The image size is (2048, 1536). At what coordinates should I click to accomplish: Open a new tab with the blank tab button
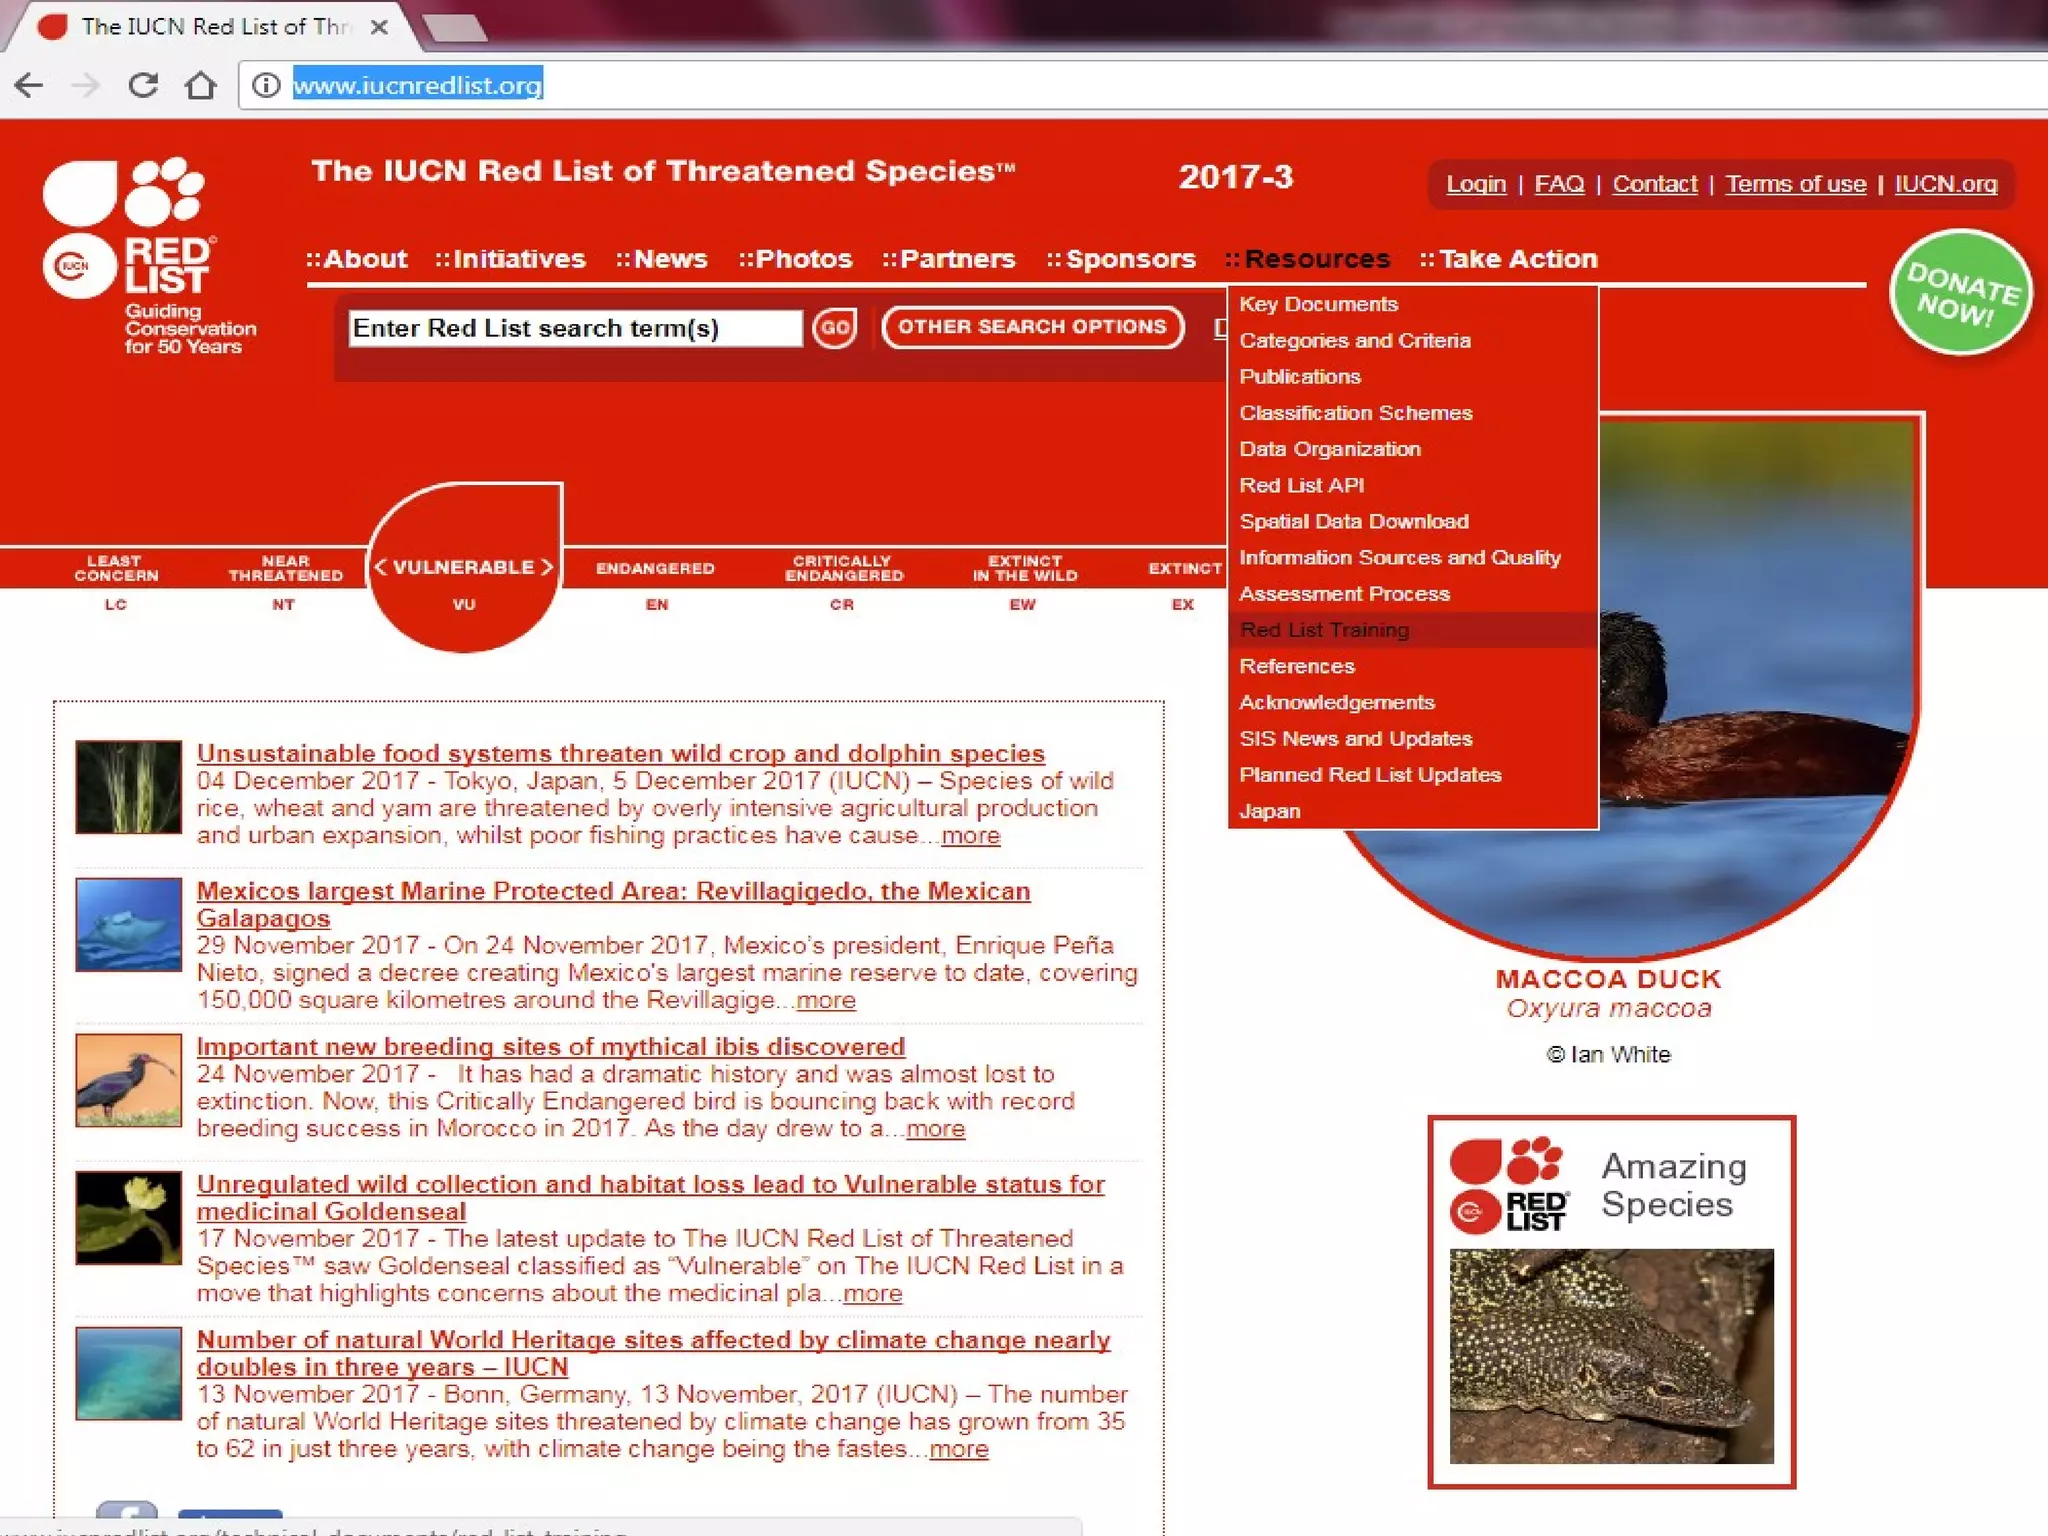(x=455, y=27)
